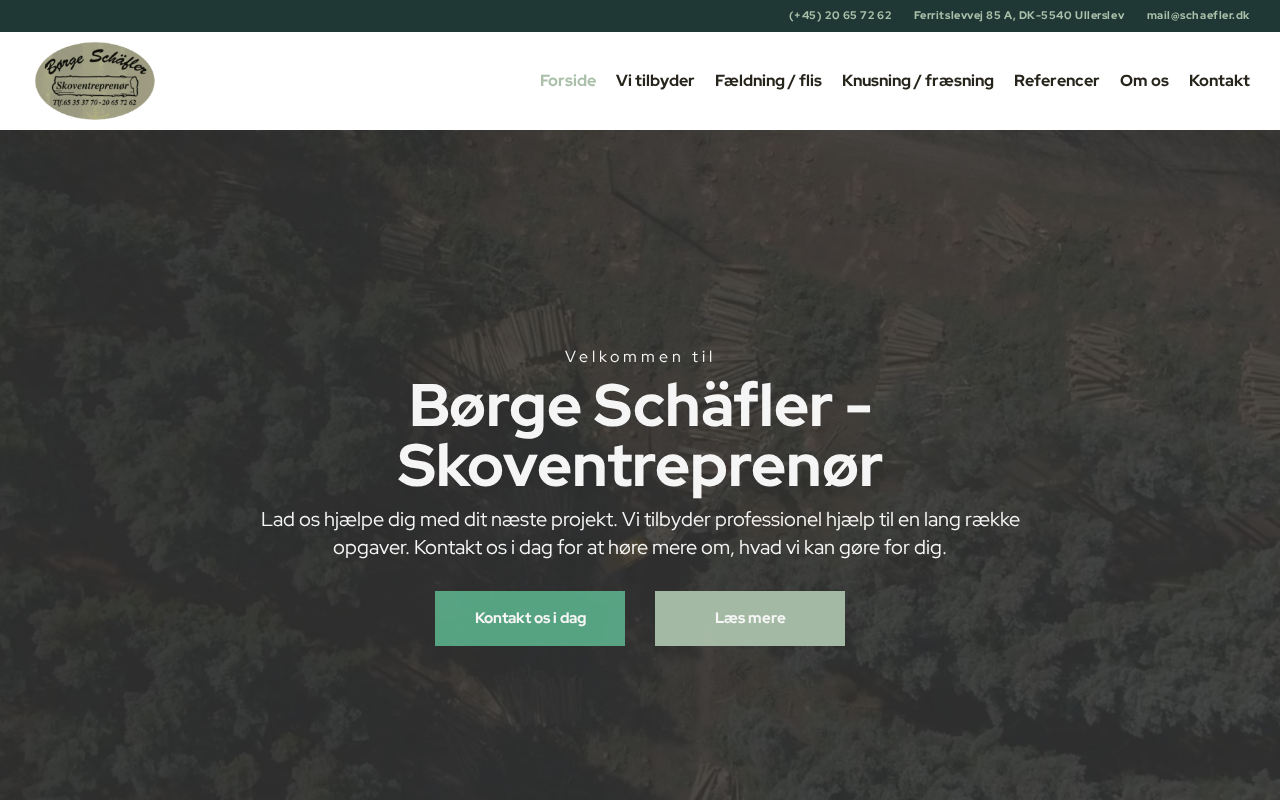1280x800 pixels.
Task: Go to the Kontakt menu item
Action: click(1219, 81)
